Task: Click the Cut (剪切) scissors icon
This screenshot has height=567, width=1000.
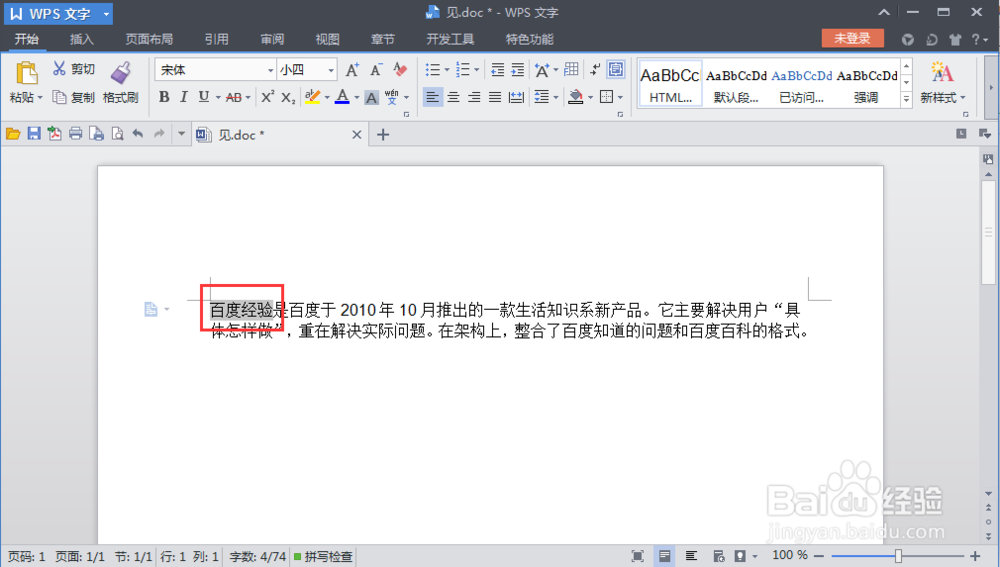Action: pyautogui.click(x=59, y=68)
